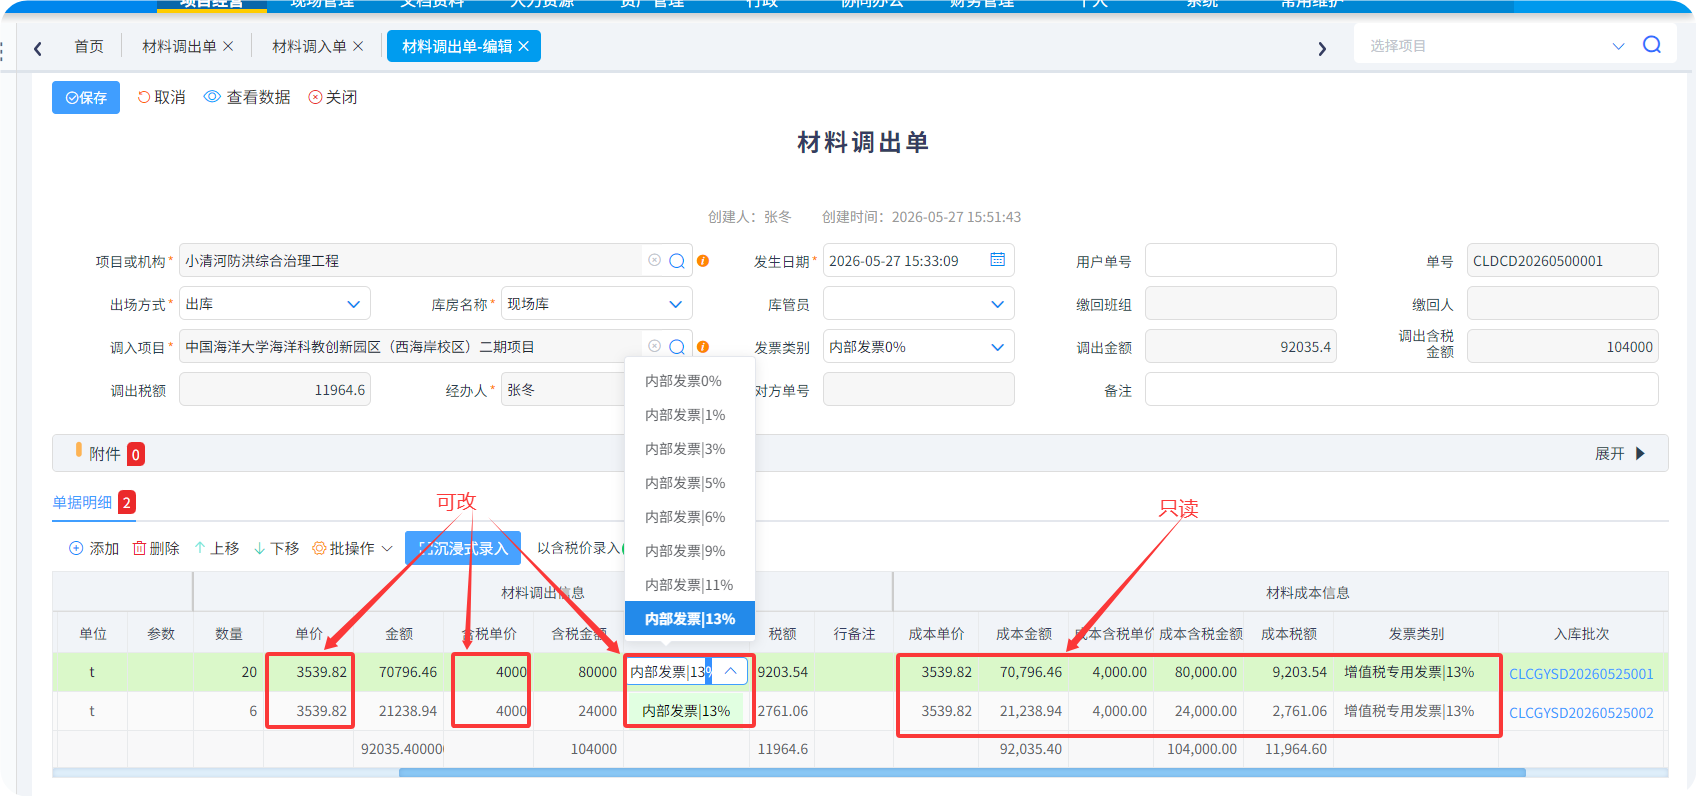Click the 取消 cancel button
Screen dimensions: 1696x796
[x=162, y=97]
